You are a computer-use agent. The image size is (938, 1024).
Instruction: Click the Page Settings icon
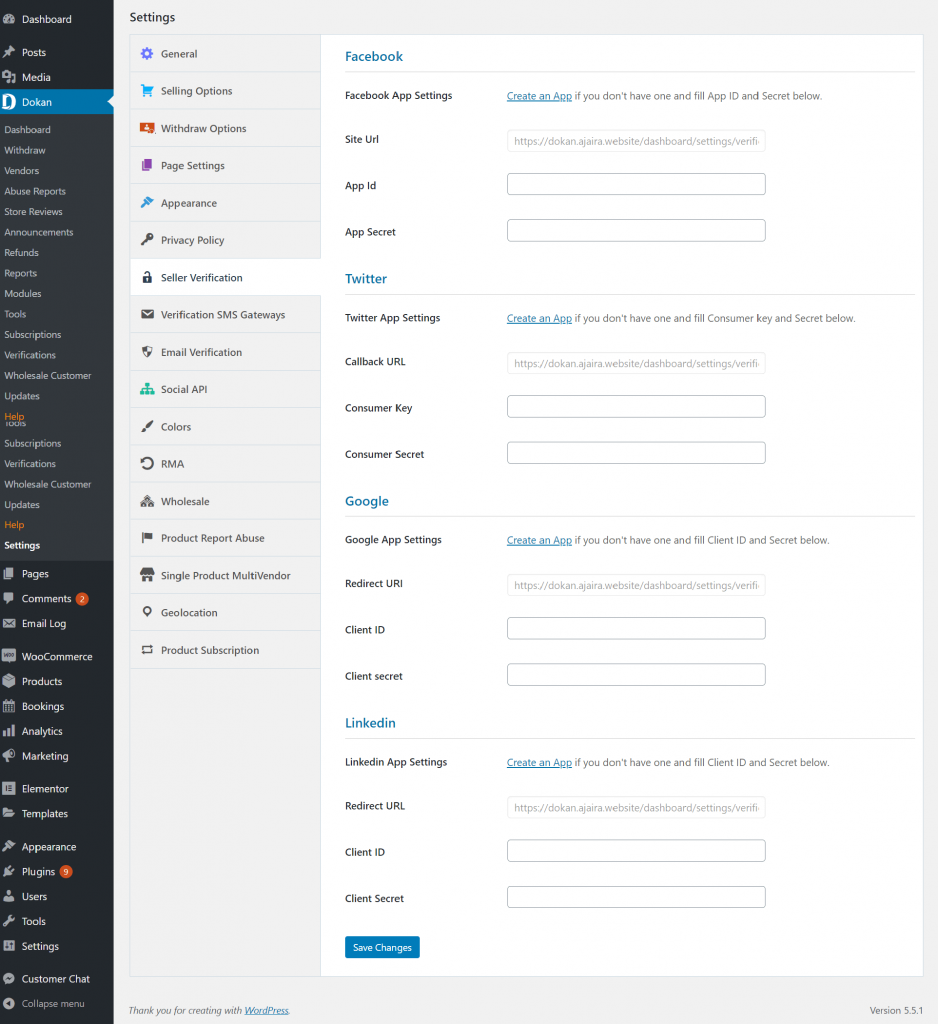click(x=147, y=165)
